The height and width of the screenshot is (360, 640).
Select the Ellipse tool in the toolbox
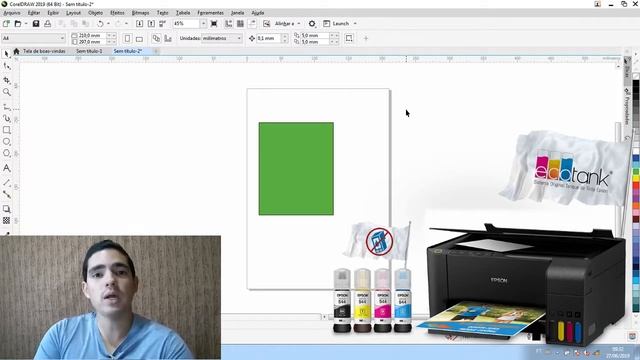point(7,142)
